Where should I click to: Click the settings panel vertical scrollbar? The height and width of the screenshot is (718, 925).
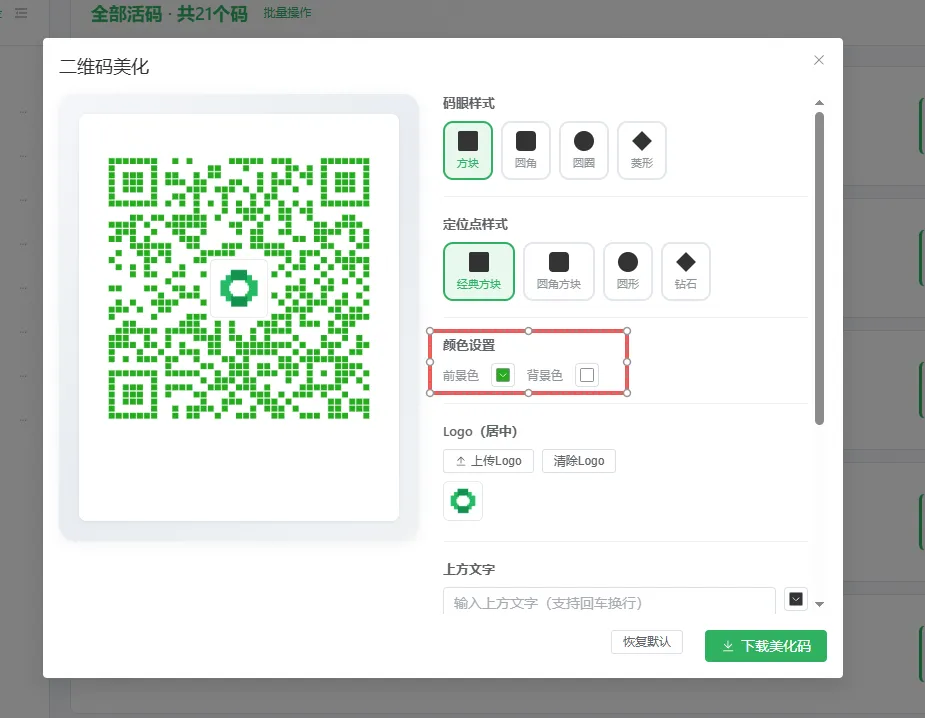click(819, 268)
